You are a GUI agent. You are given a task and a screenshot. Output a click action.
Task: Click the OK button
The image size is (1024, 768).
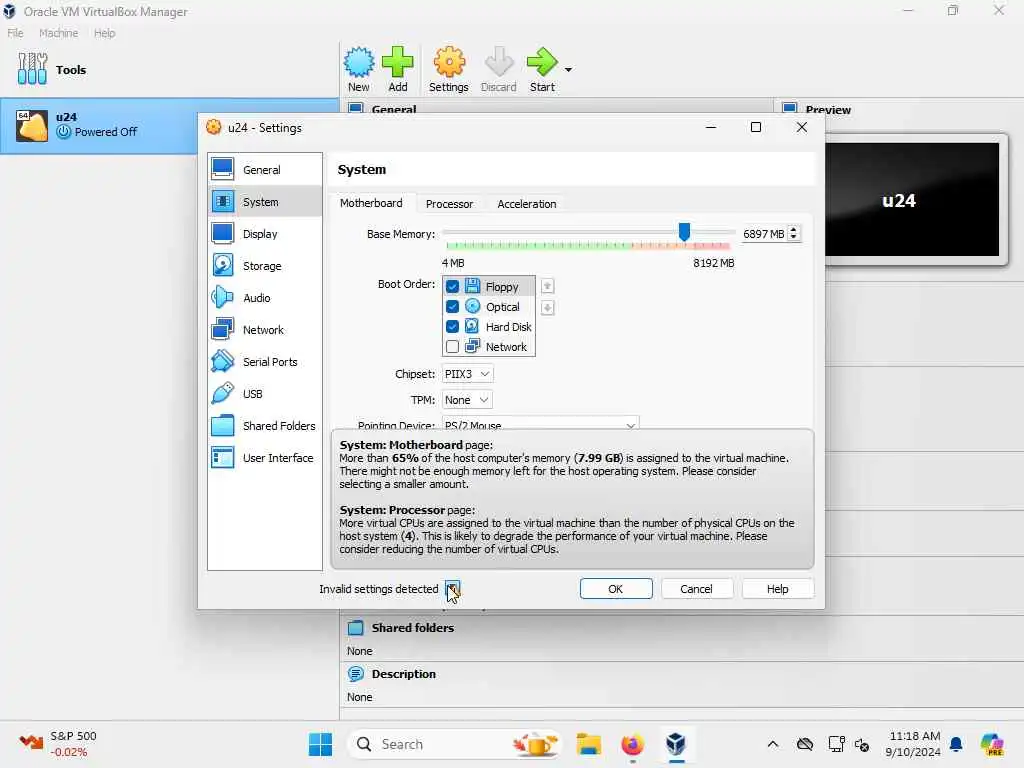616,588
